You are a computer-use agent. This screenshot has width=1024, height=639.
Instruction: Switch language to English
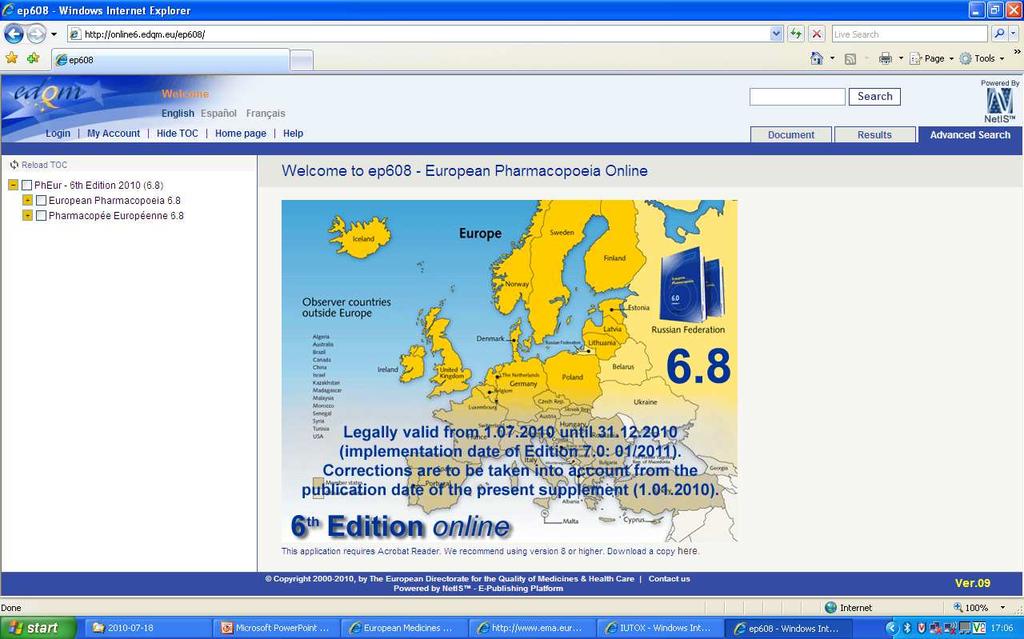(x=178, y=113)
